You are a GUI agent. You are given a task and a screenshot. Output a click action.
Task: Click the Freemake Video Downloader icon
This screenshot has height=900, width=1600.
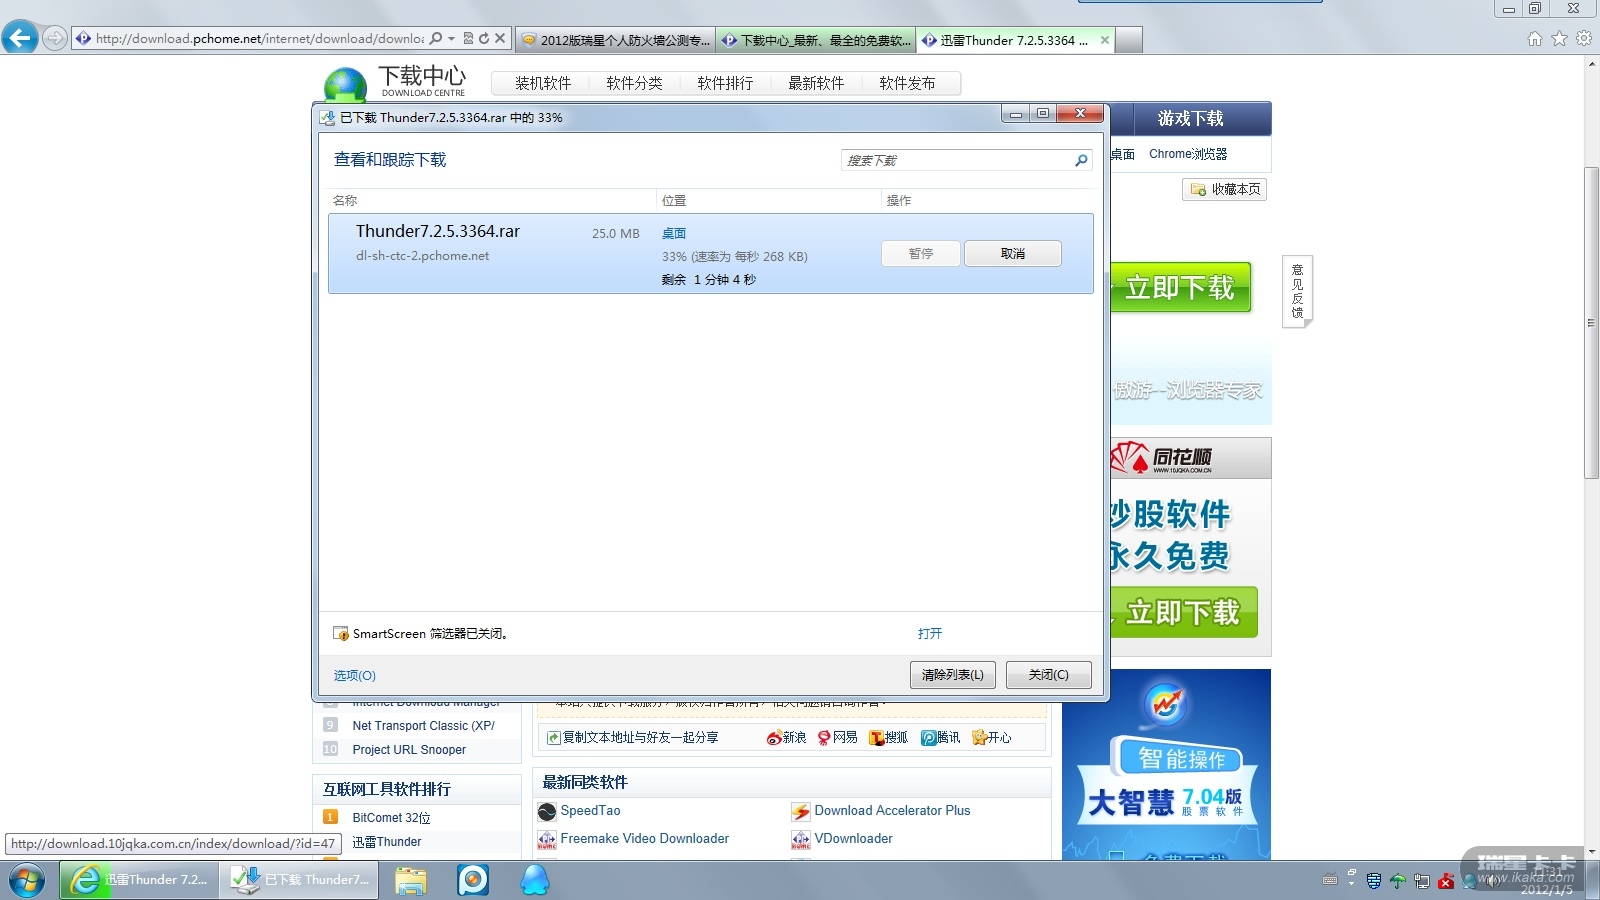547,839
